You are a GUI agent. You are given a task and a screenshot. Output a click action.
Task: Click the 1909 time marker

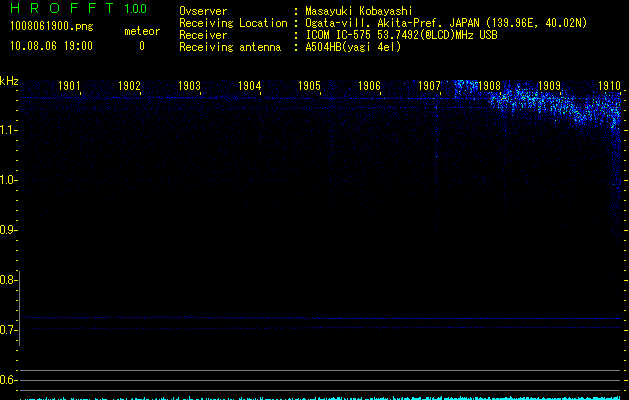tap(549, 85)
